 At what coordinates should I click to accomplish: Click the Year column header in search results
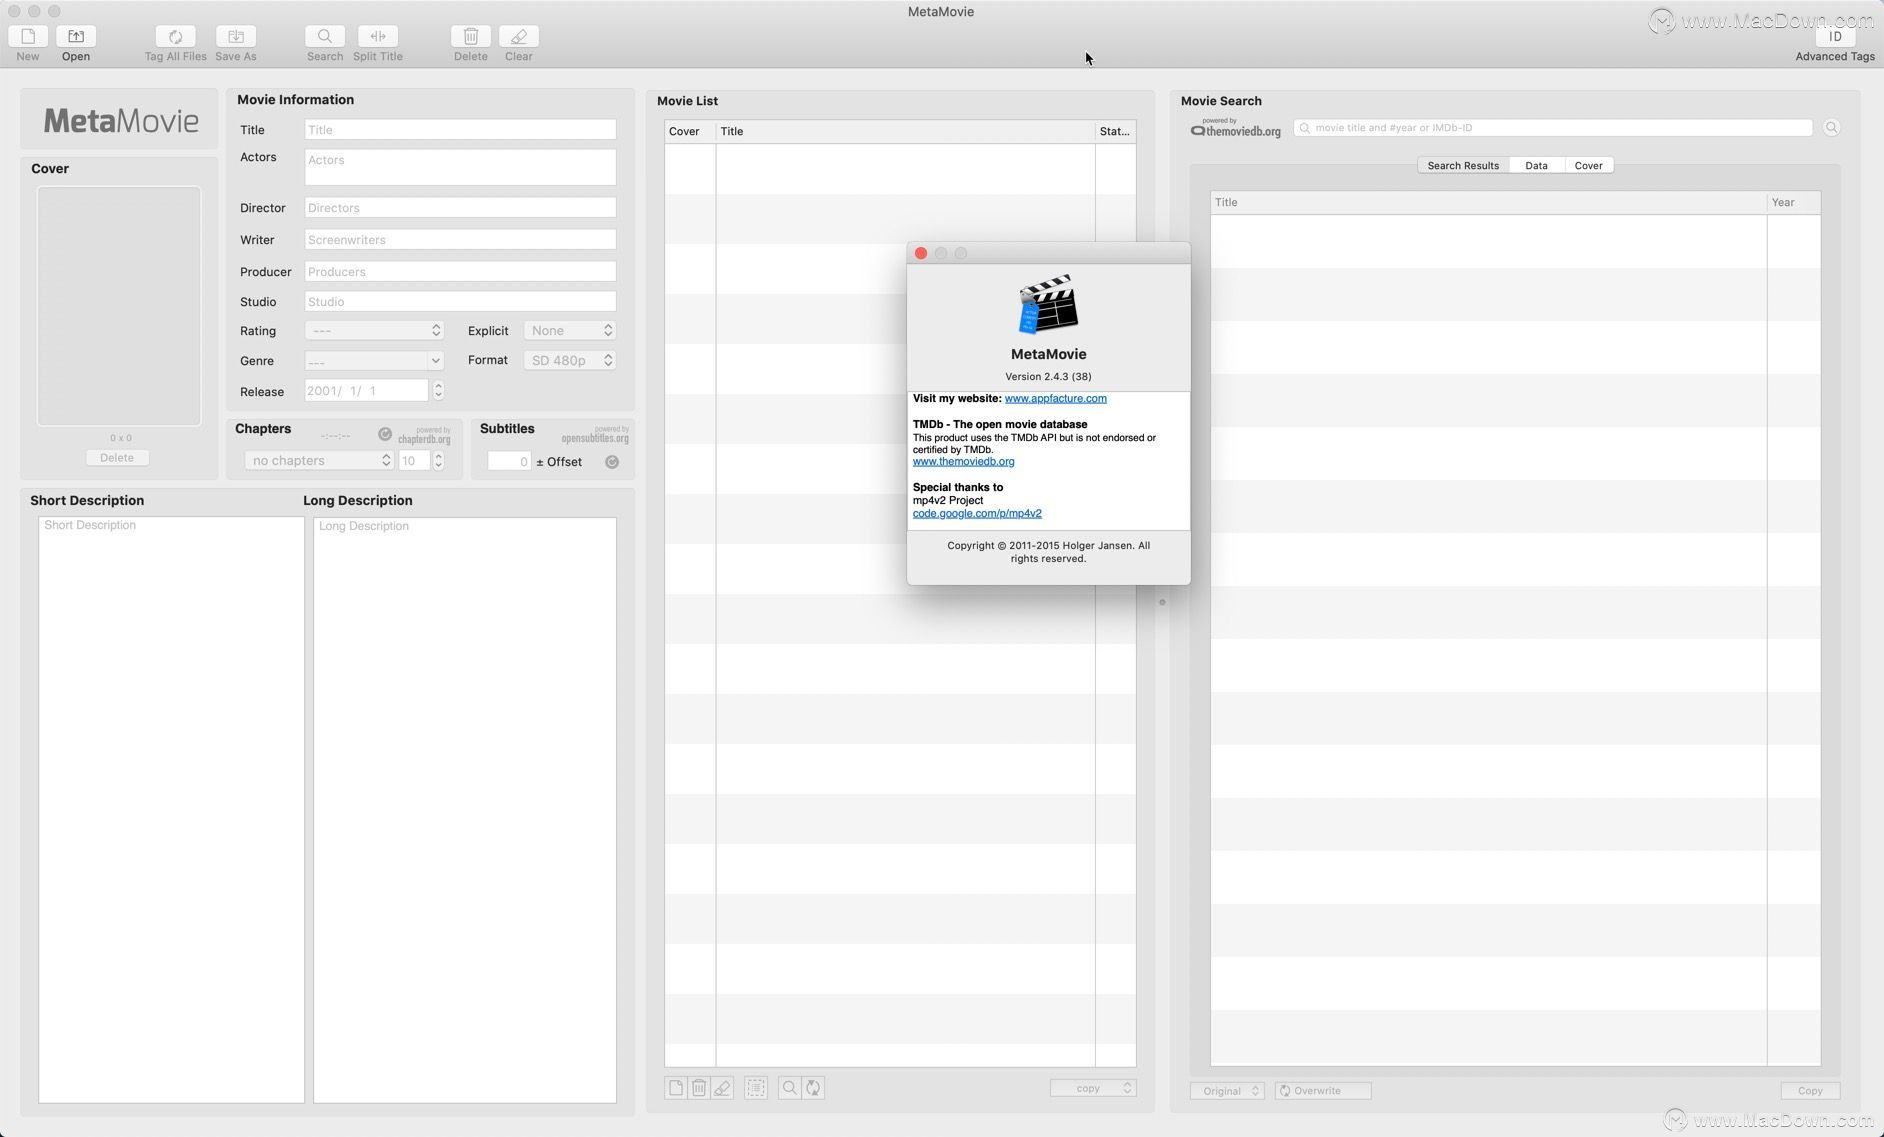[x=1794, y=203]
